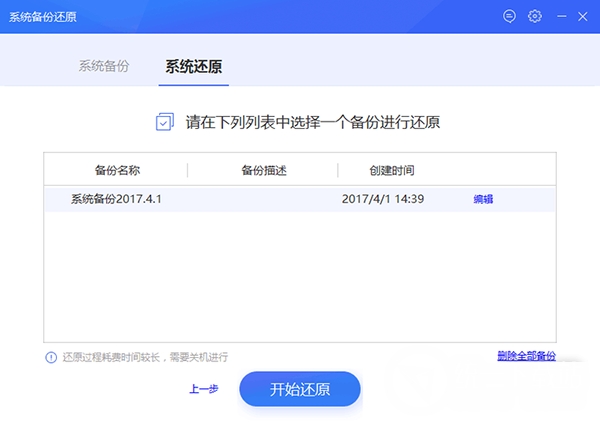Click the info icon beside the restore warning
The image size is (600, 426).
[50, 357]
